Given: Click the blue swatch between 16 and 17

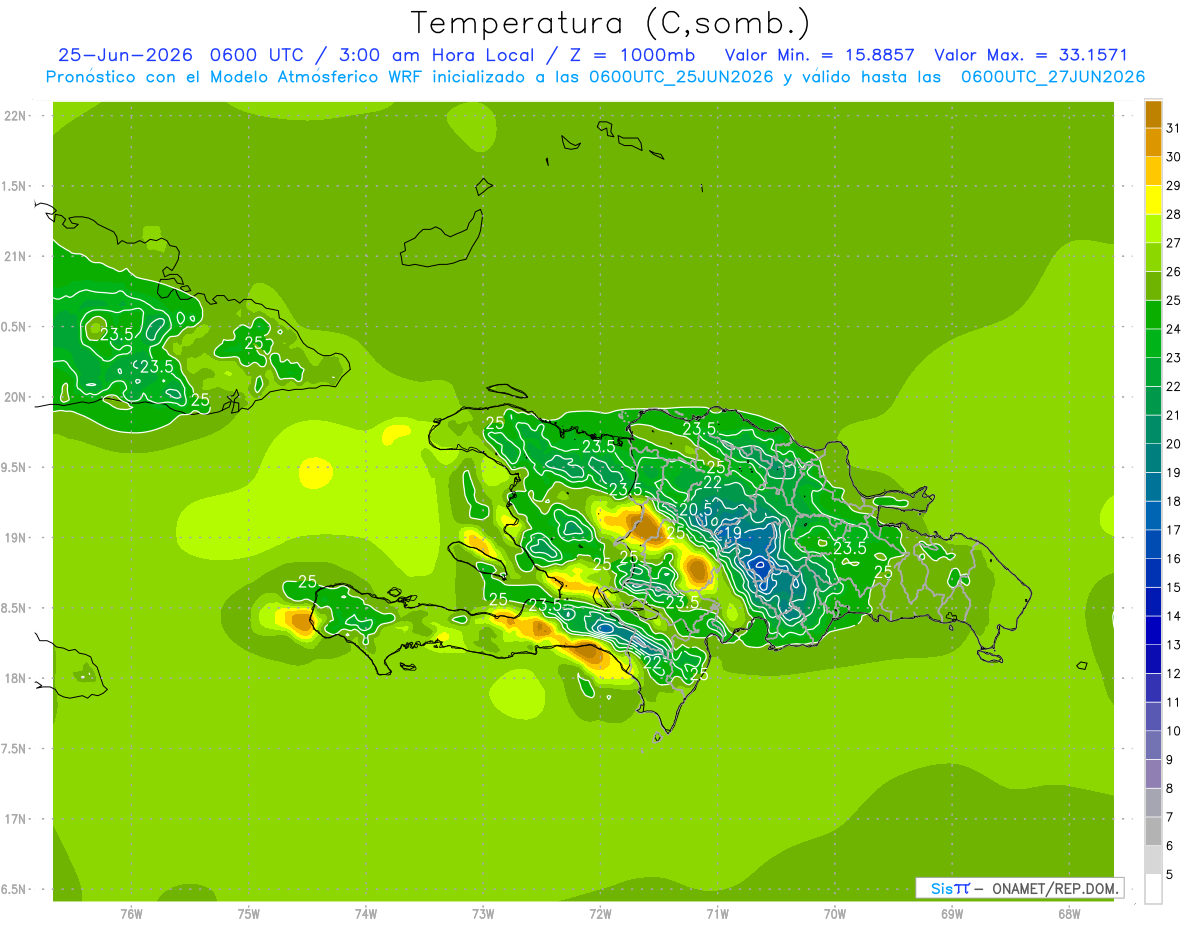Looking at the screenshot, I should click(x=1153, y=545).
